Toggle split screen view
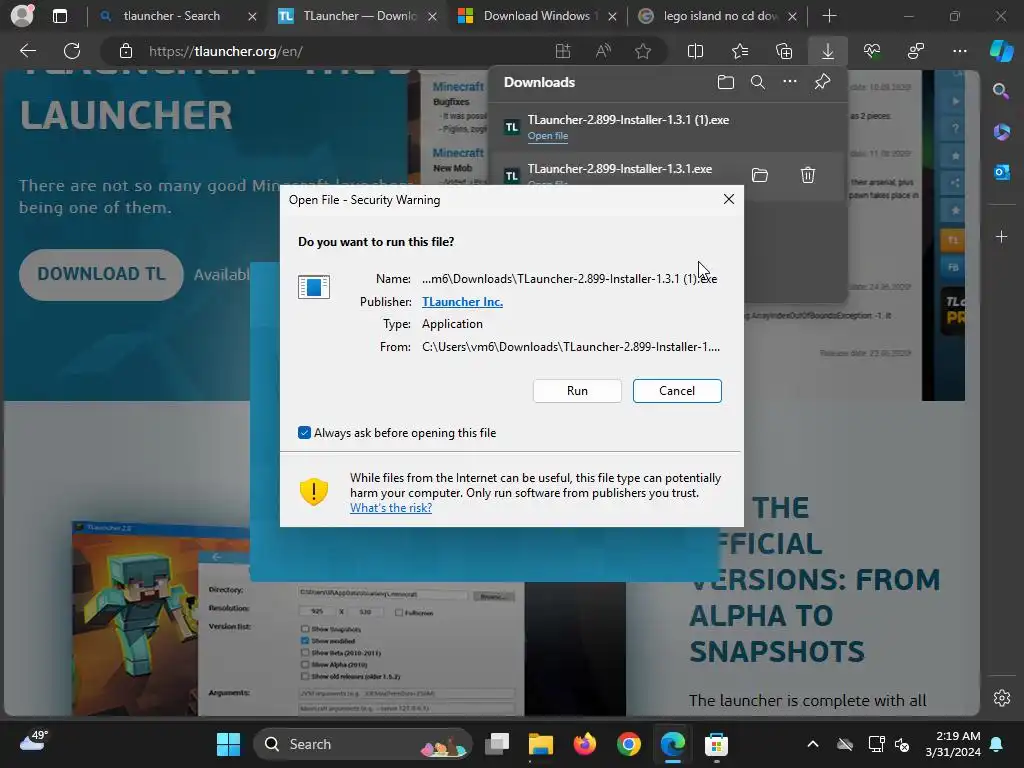The height and width of the screenshot is (768, 1024). [x=696, y=51]
